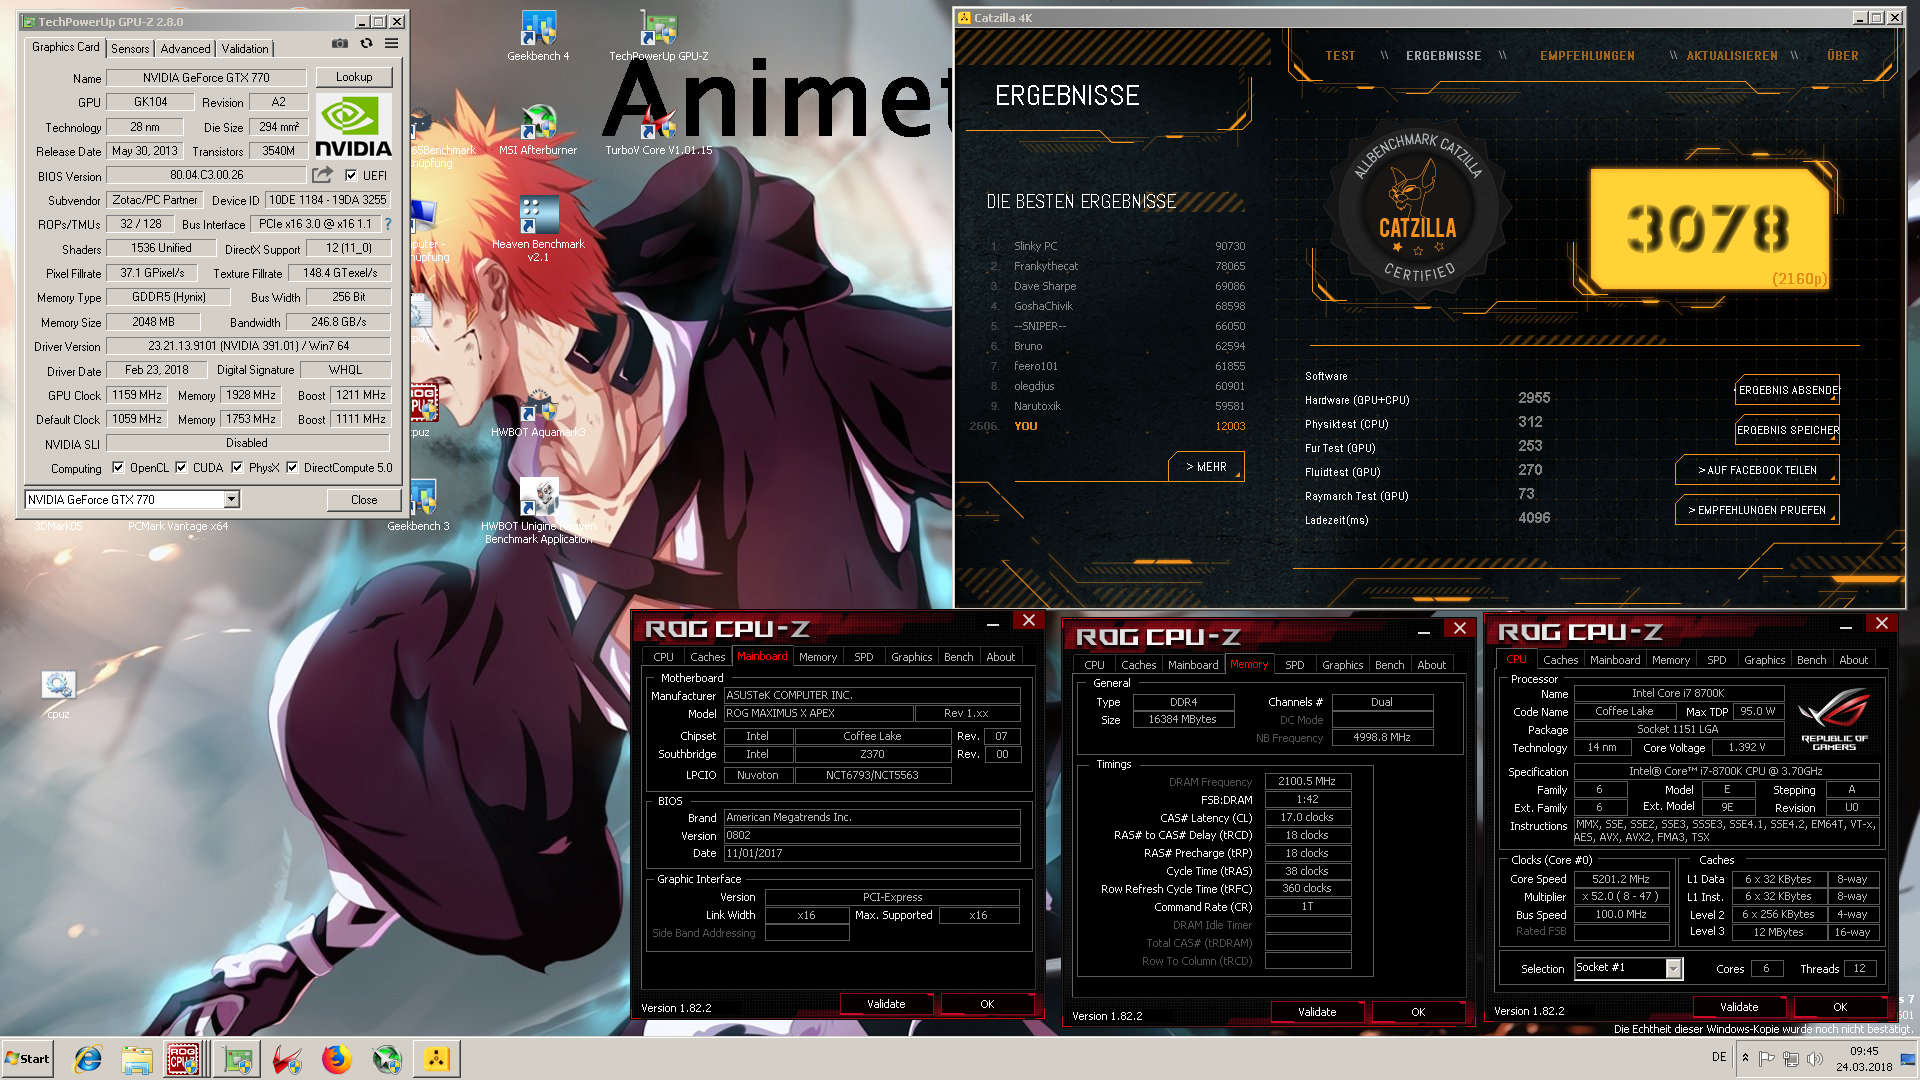Click the Lookup button in GPU-Z

354,77
